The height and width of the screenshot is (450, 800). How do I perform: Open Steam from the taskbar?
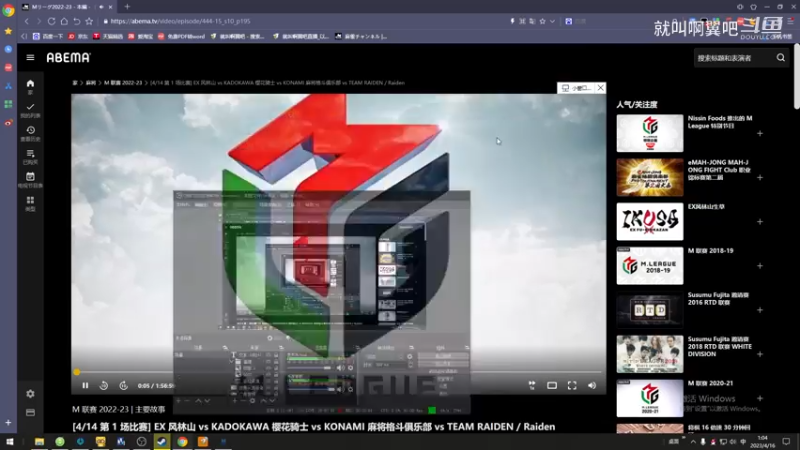pyautogui.click(x=162, y=442)
